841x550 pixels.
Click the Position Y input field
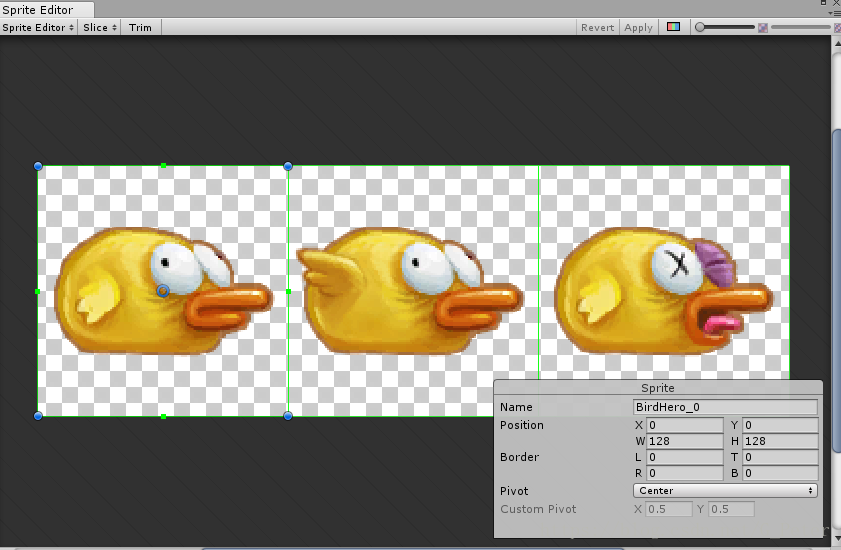[780, 425]
